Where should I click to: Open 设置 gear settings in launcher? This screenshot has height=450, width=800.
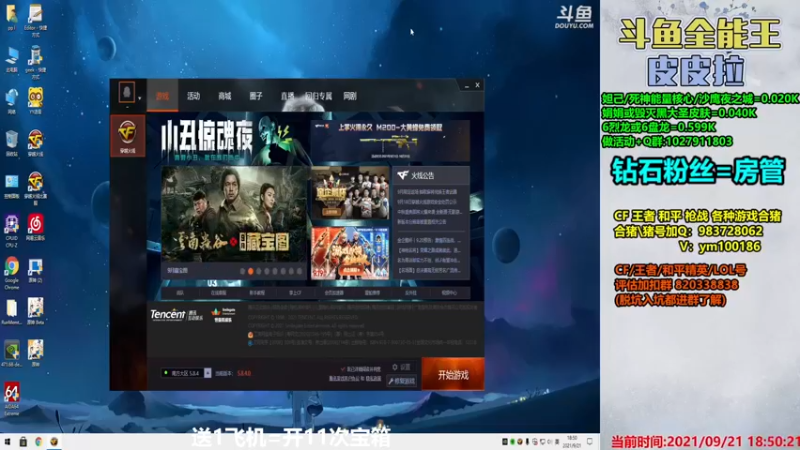(x=401, y=367)
